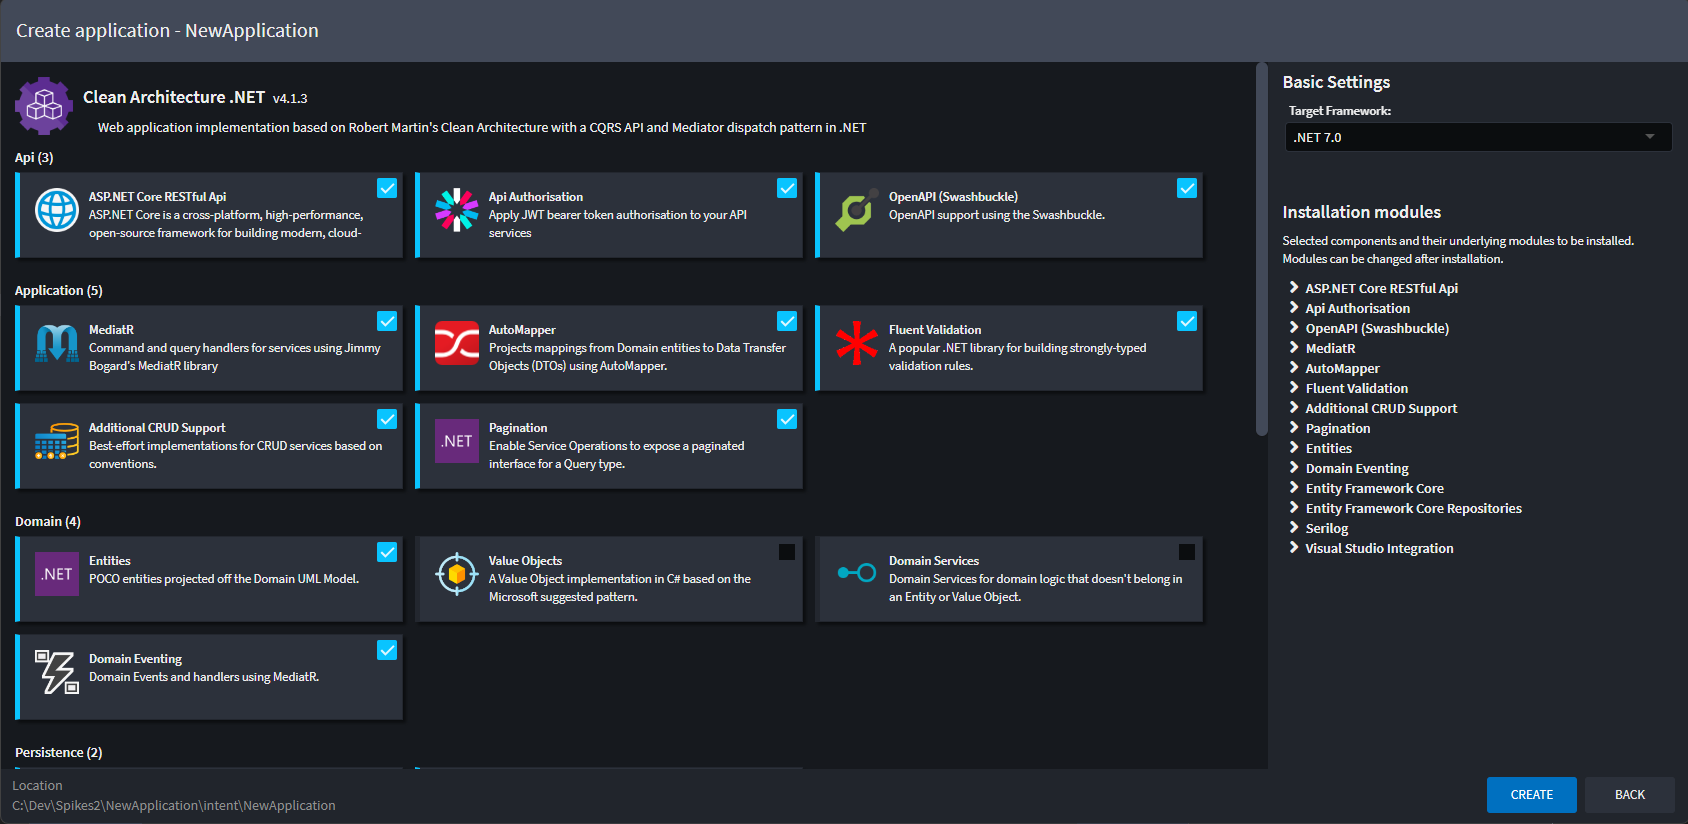The image size is (1688, 824).
Task: Click the "Persistence (2)" section heading
Action: 59,753
